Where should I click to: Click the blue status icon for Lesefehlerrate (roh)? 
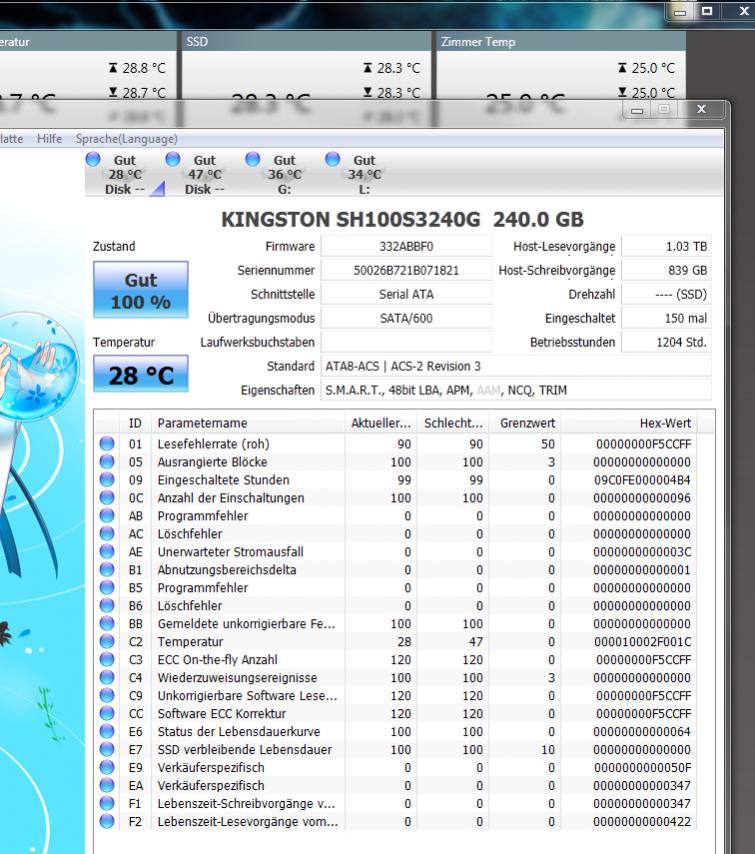(x=107, y=443)
